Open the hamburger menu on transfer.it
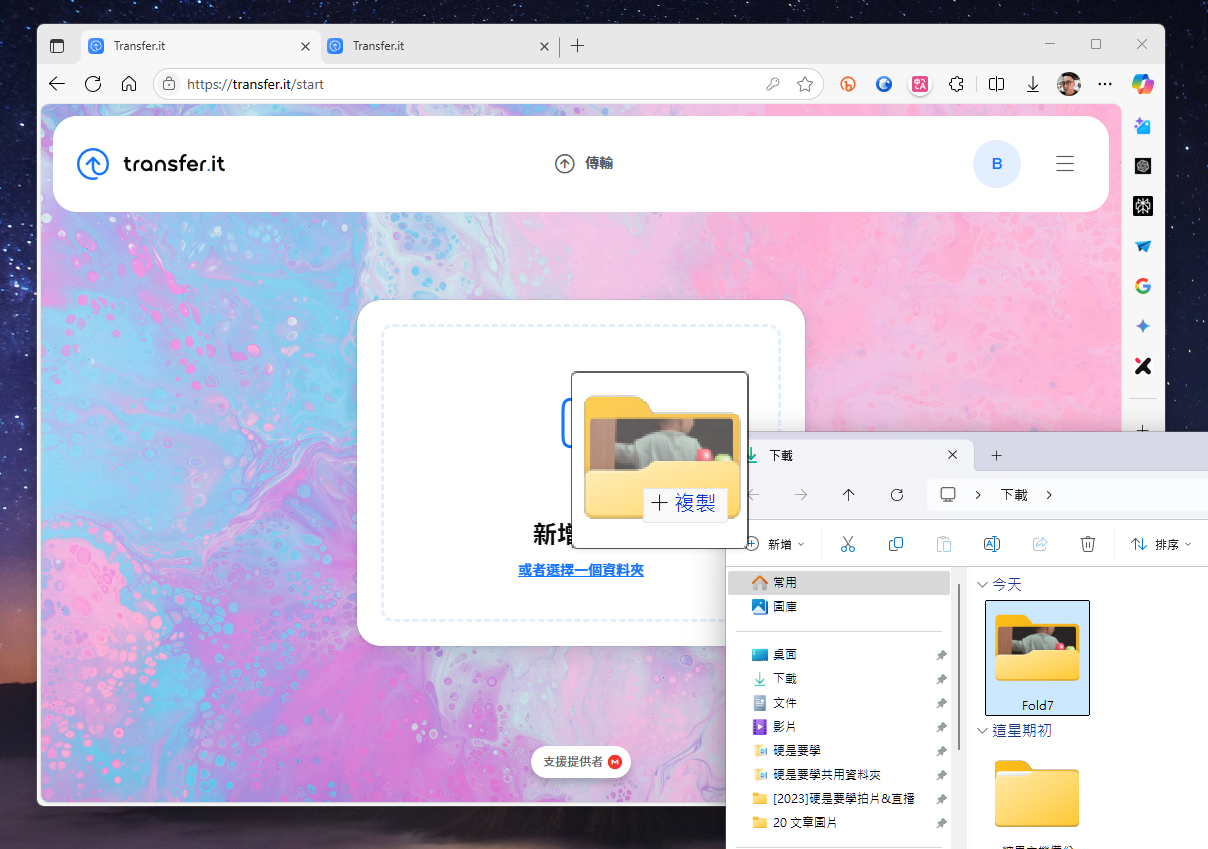The width and height of the screenshot is (1208, 849). [1065, 164]
